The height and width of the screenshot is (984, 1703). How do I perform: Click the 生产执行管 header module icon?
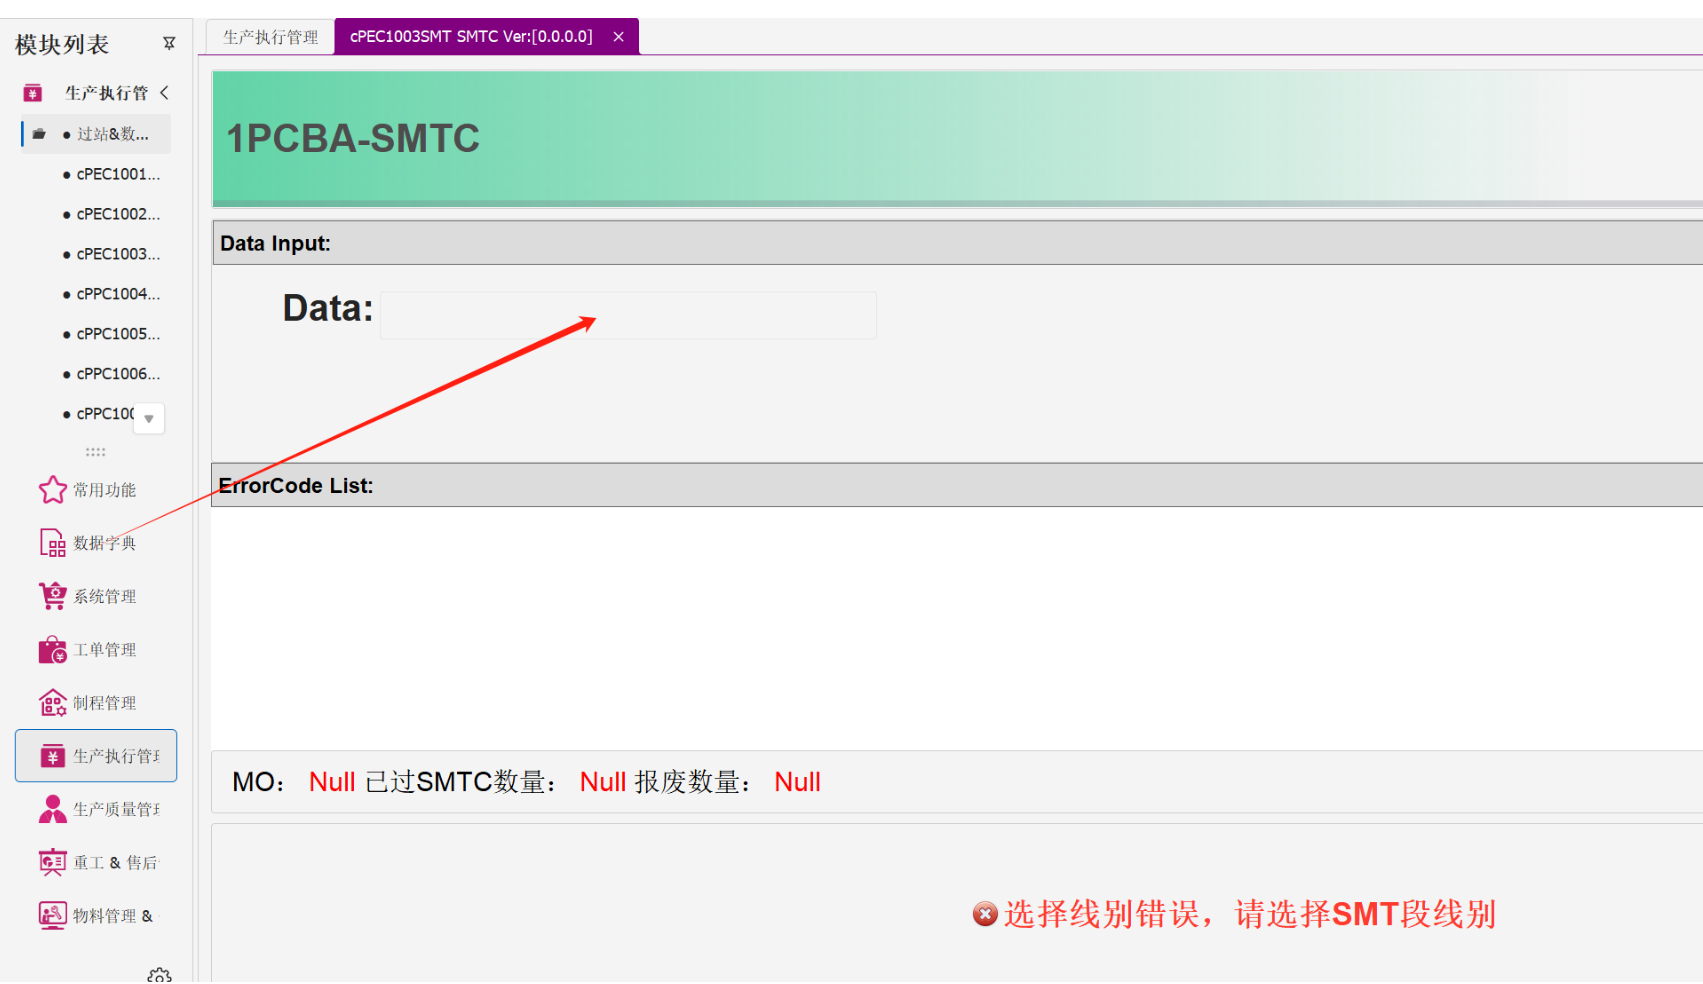tap(33, 93)
